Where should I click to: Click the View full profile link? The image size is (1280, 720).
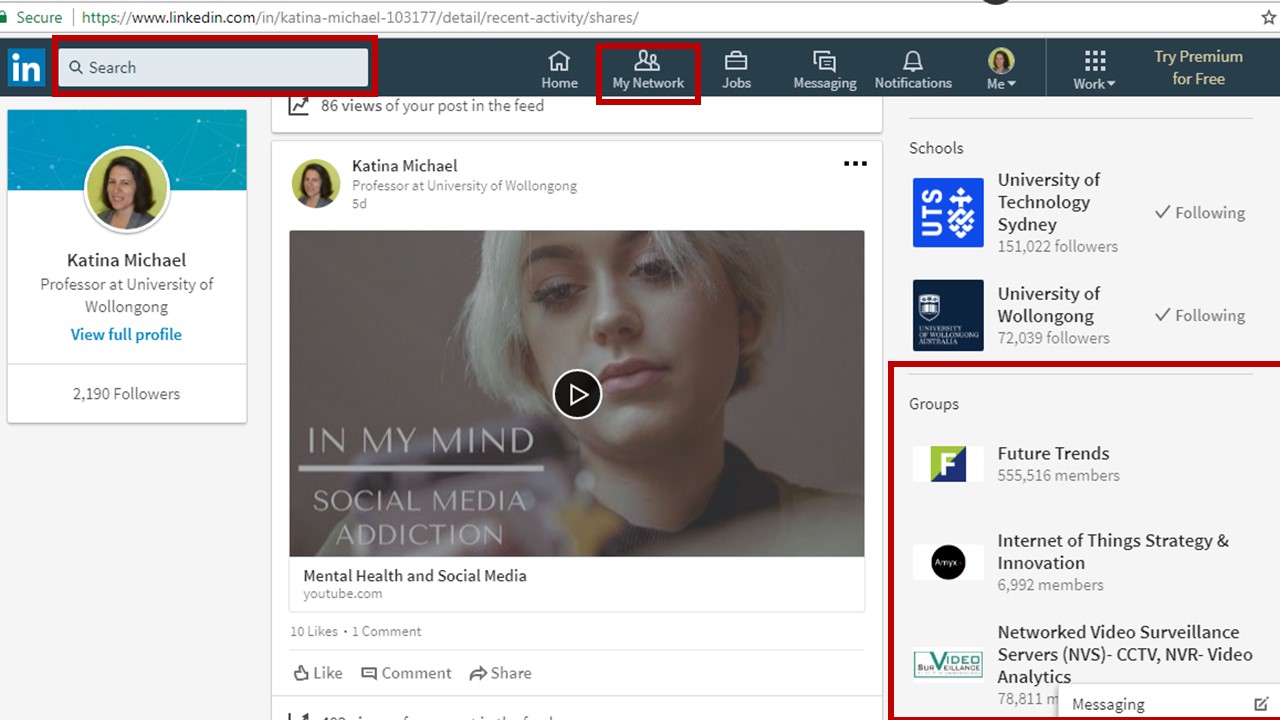click(126, 334)
